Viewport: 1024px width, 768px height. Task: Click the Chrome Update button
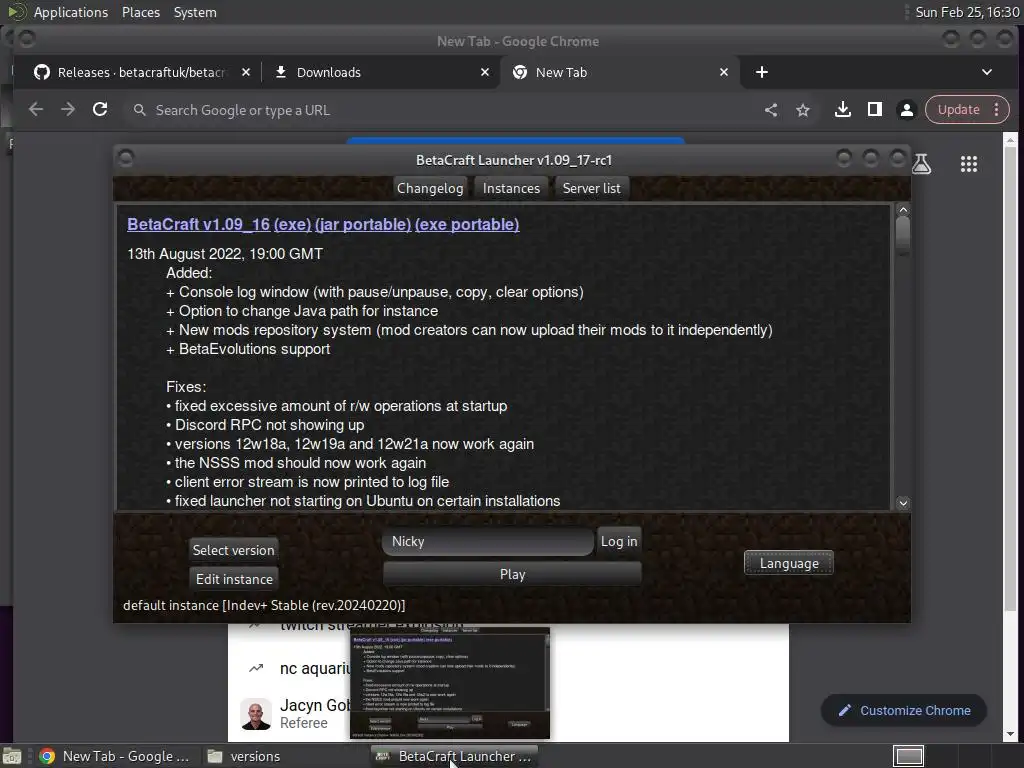click(958, 110)
